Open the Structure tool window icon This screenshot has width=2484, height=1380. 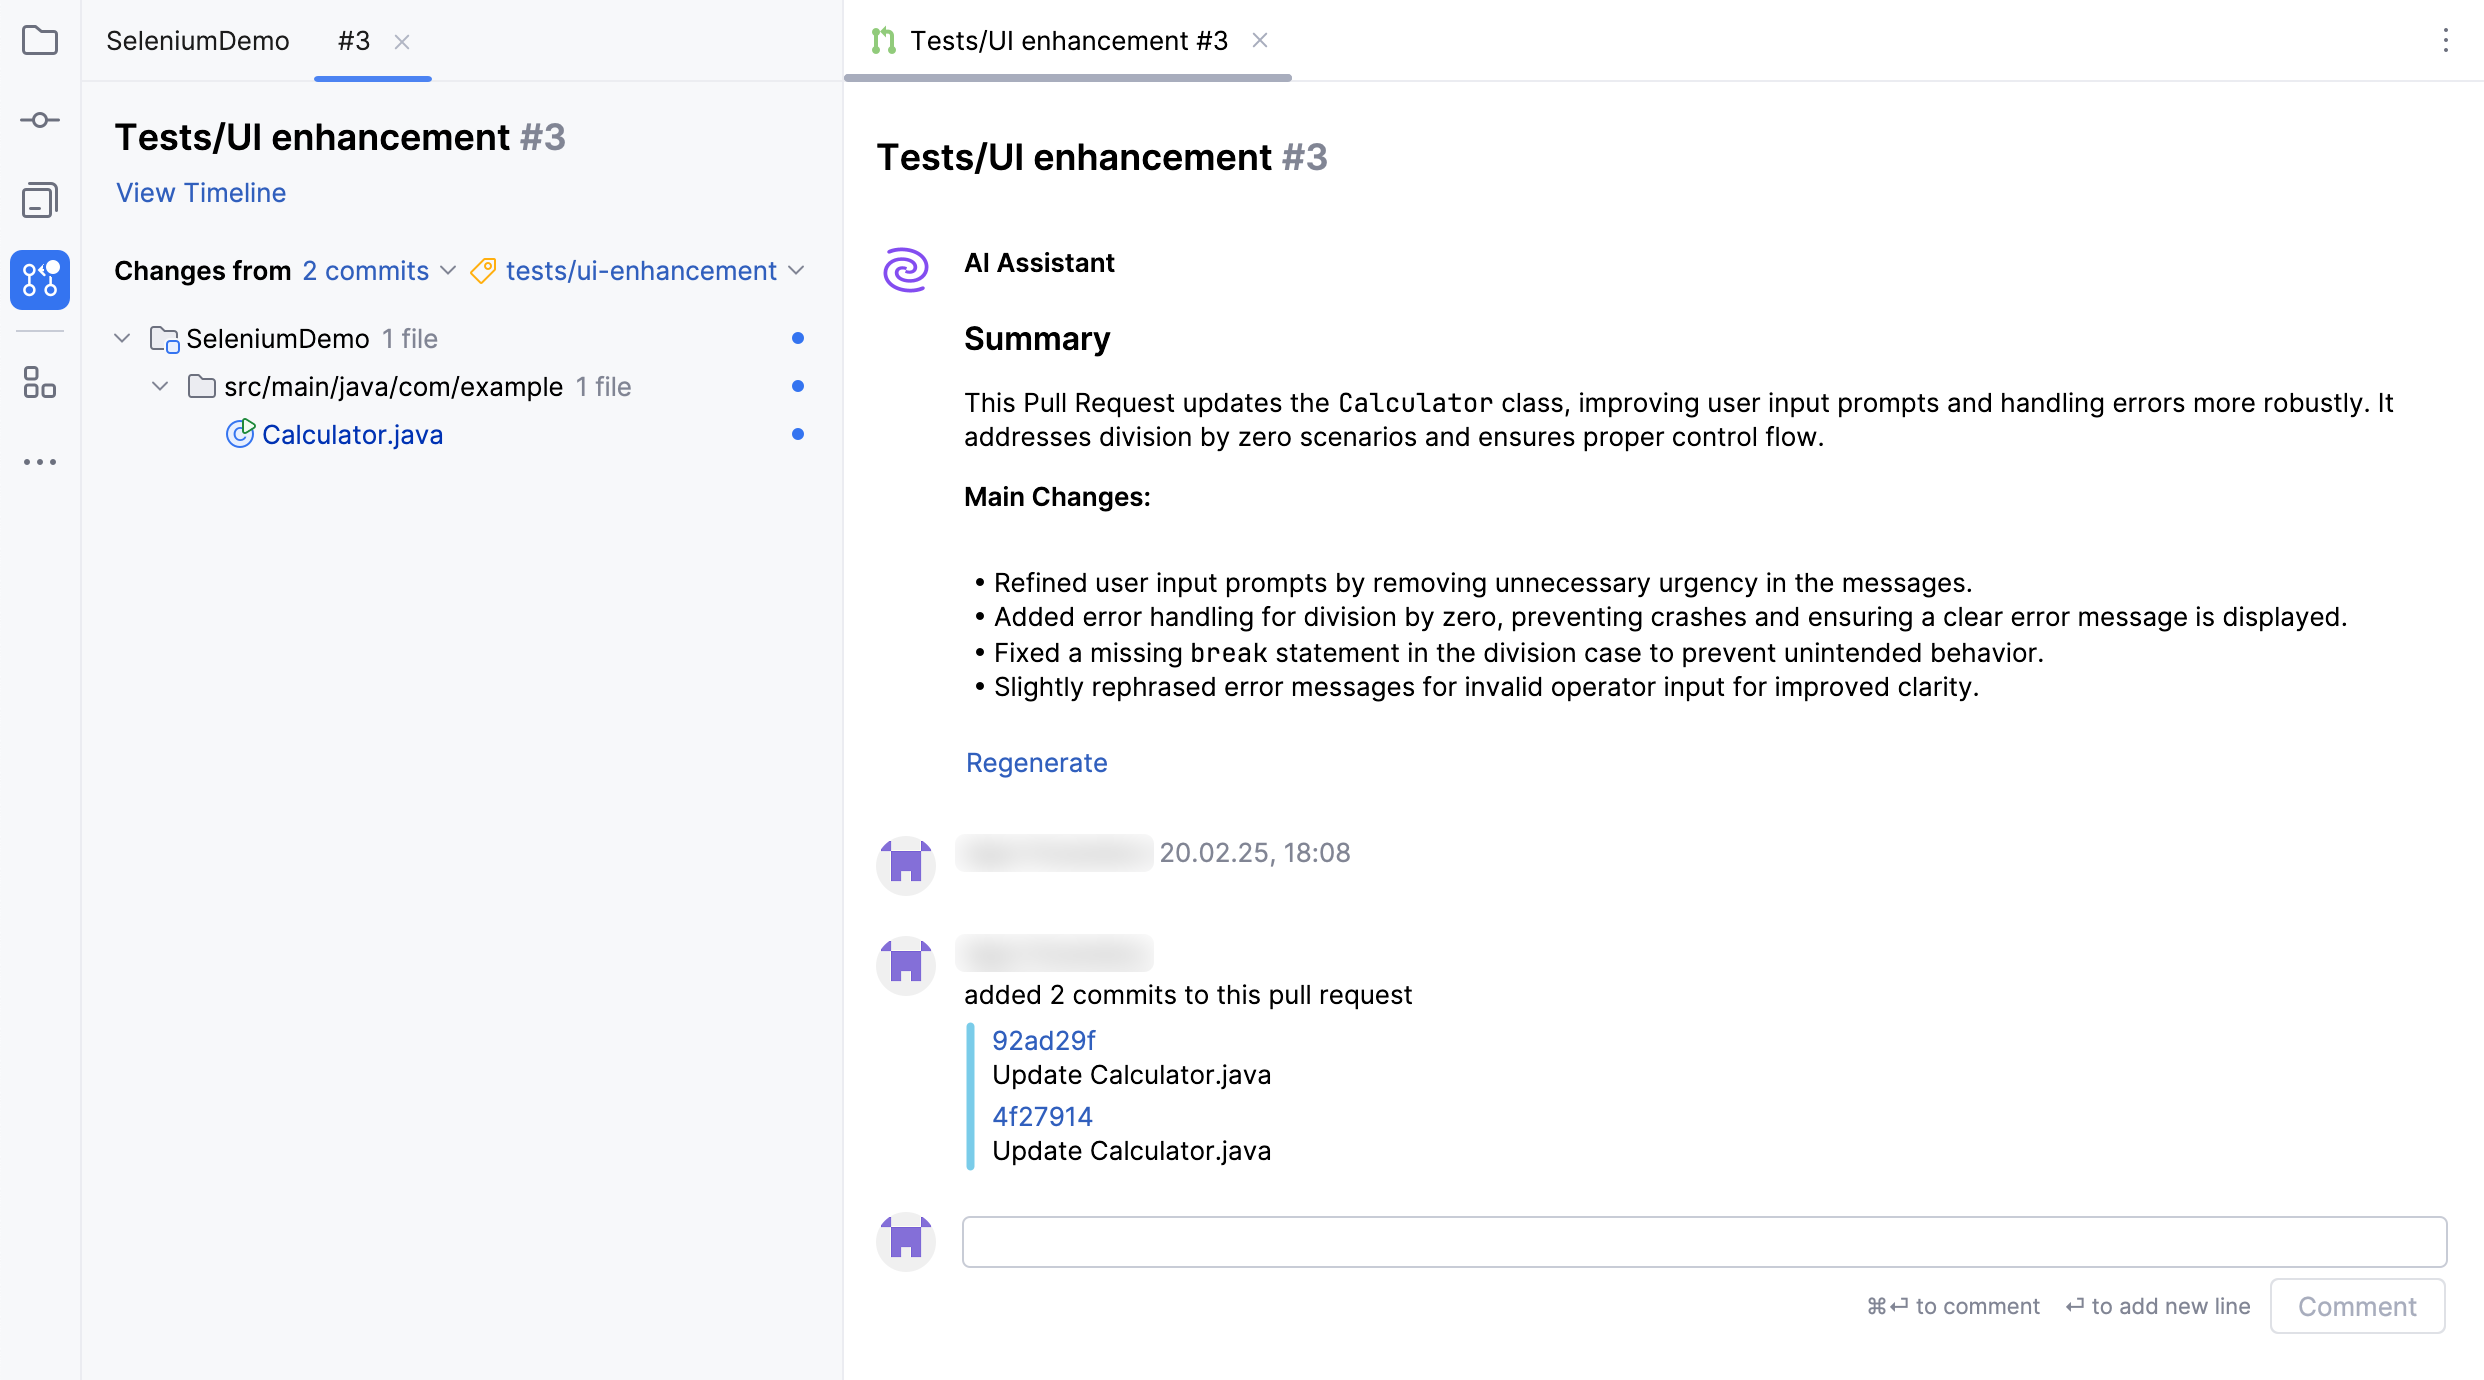(x=40, y=382)
